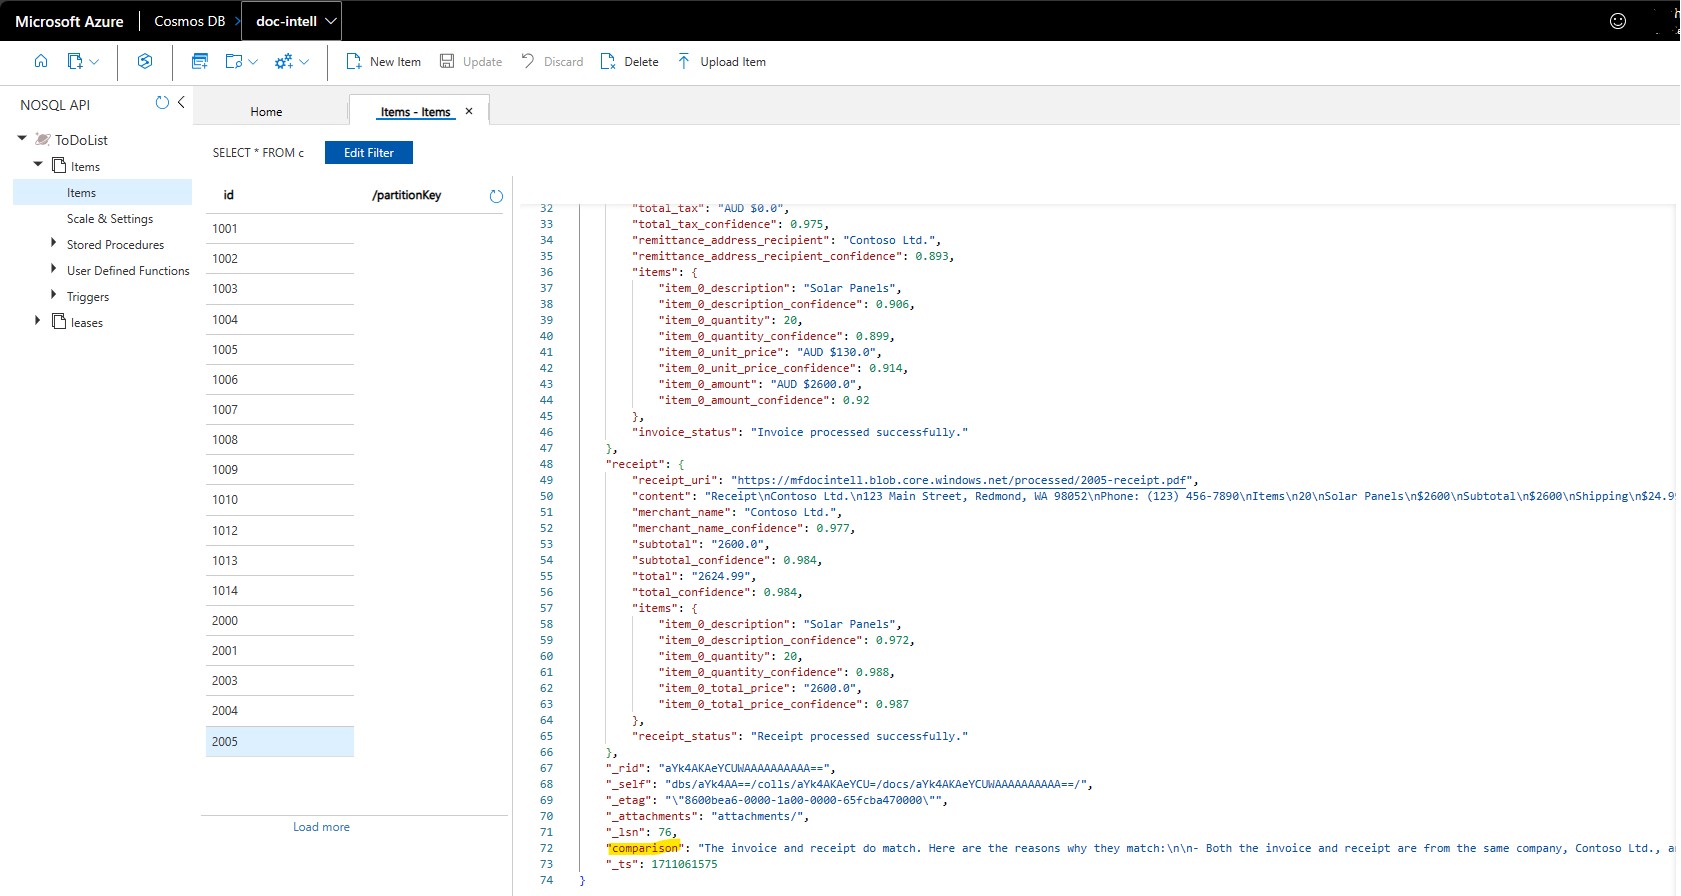This screenshot has height=896, width=1681.
Task: Switch to the Home tab
Action: [266, 111]
